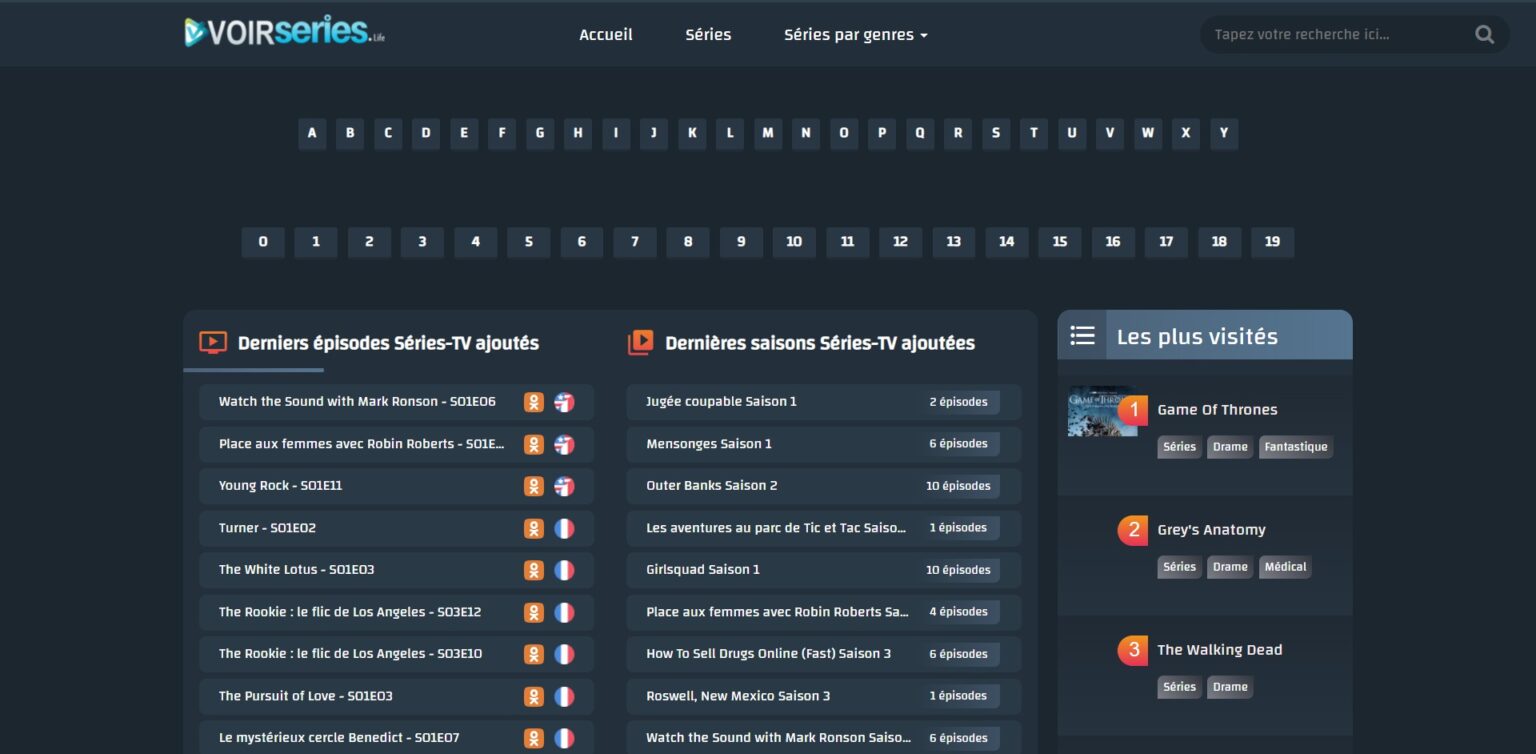
Task: Click orange OK.ru icon for Young Rock S01E11
Action: [x=534, y=486]
